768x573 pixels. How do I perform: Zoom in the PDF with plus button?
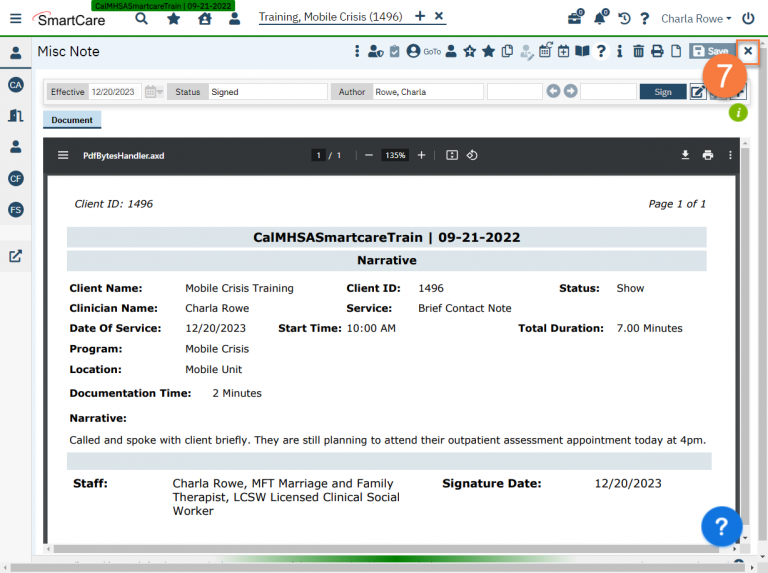(x=421, y=155)
